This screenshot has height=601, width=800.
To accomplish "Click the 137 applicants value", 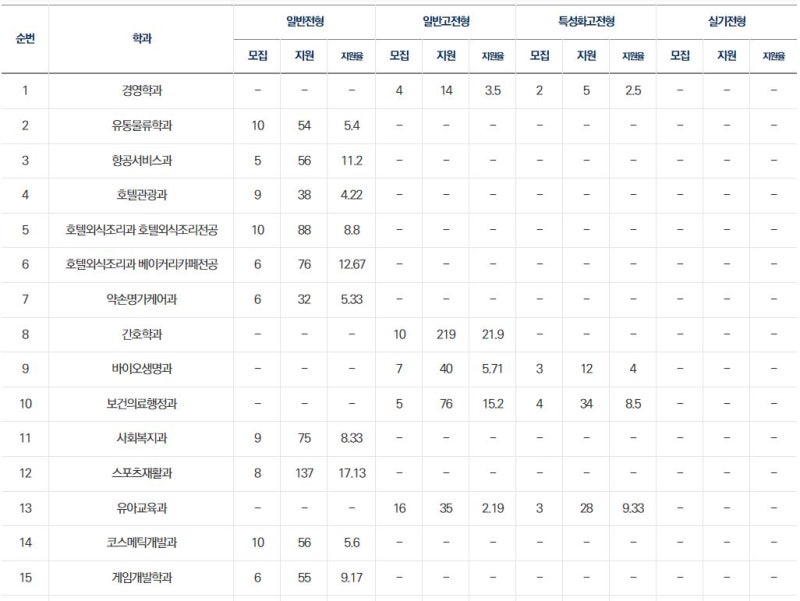I will (x=304, y=473).
